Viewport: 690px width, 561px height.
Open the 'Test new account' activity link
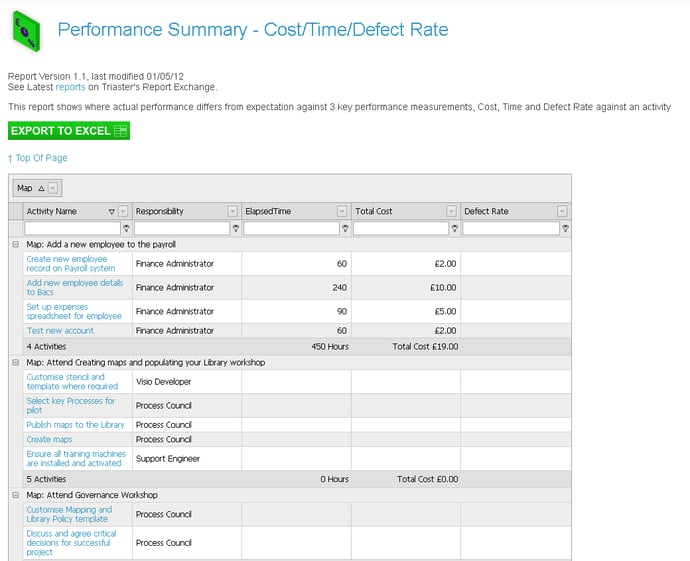click(60, 330)
